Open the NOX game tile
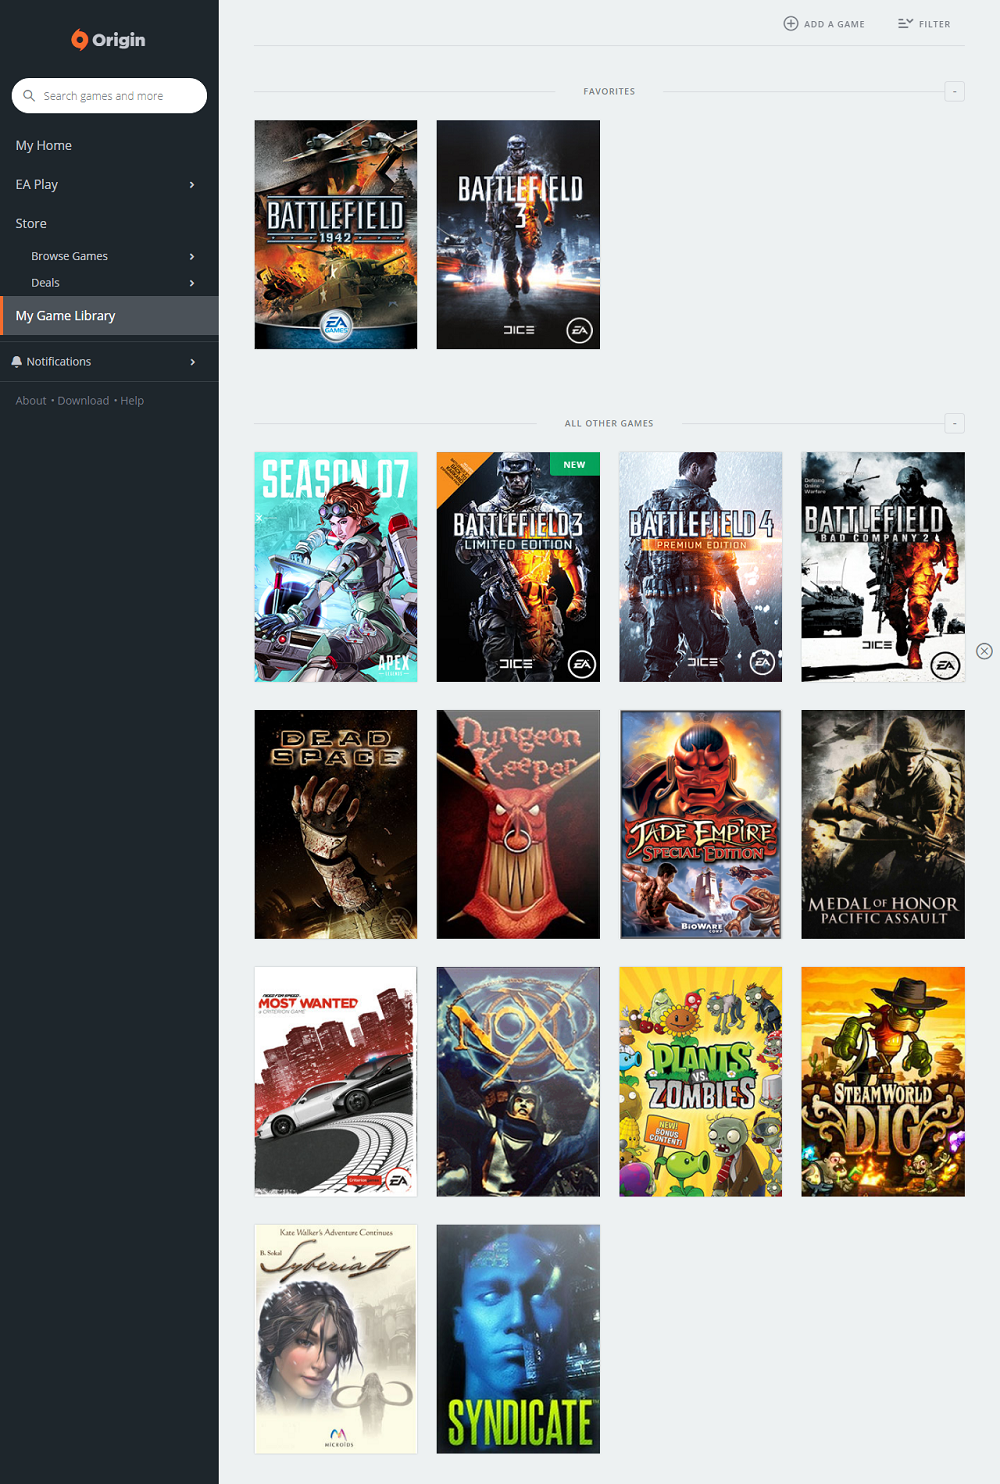1000x1484 pixels. (x=518, y=1082)
